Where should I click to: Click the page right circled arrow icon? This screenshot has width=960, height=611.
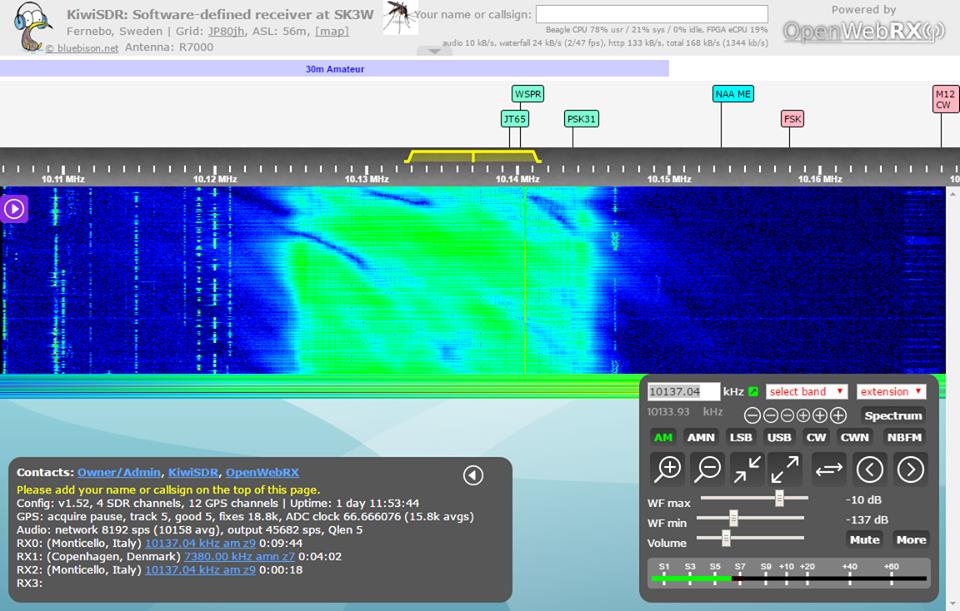910,468
